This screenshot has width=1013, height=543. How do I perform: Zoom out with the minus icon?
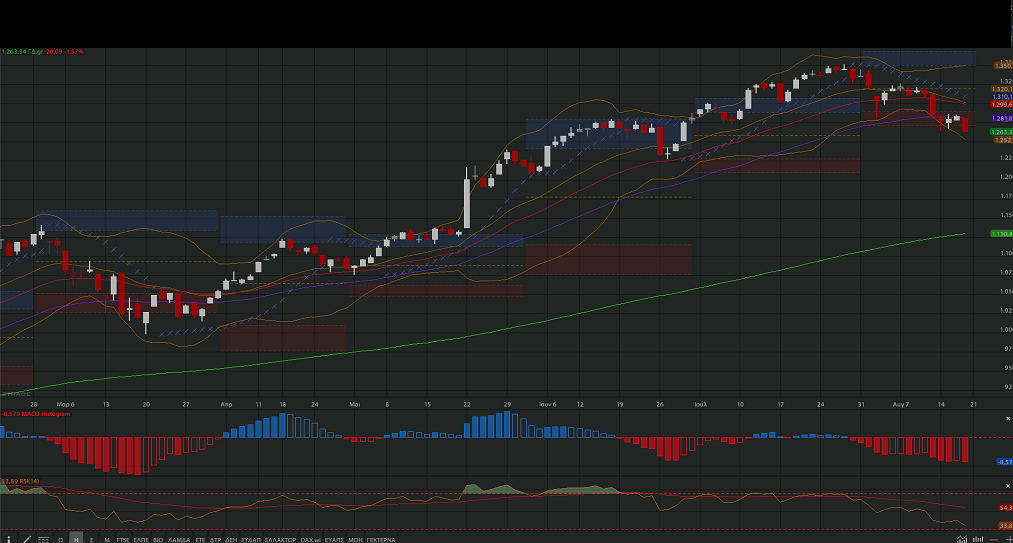(994, 540)
